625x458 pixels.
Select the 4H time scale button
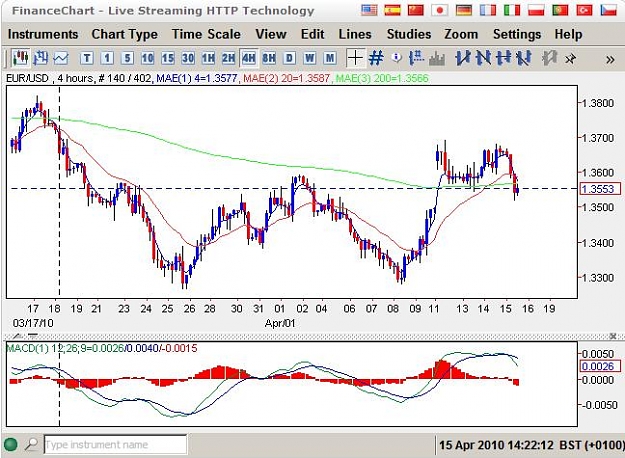pos(249,59)
